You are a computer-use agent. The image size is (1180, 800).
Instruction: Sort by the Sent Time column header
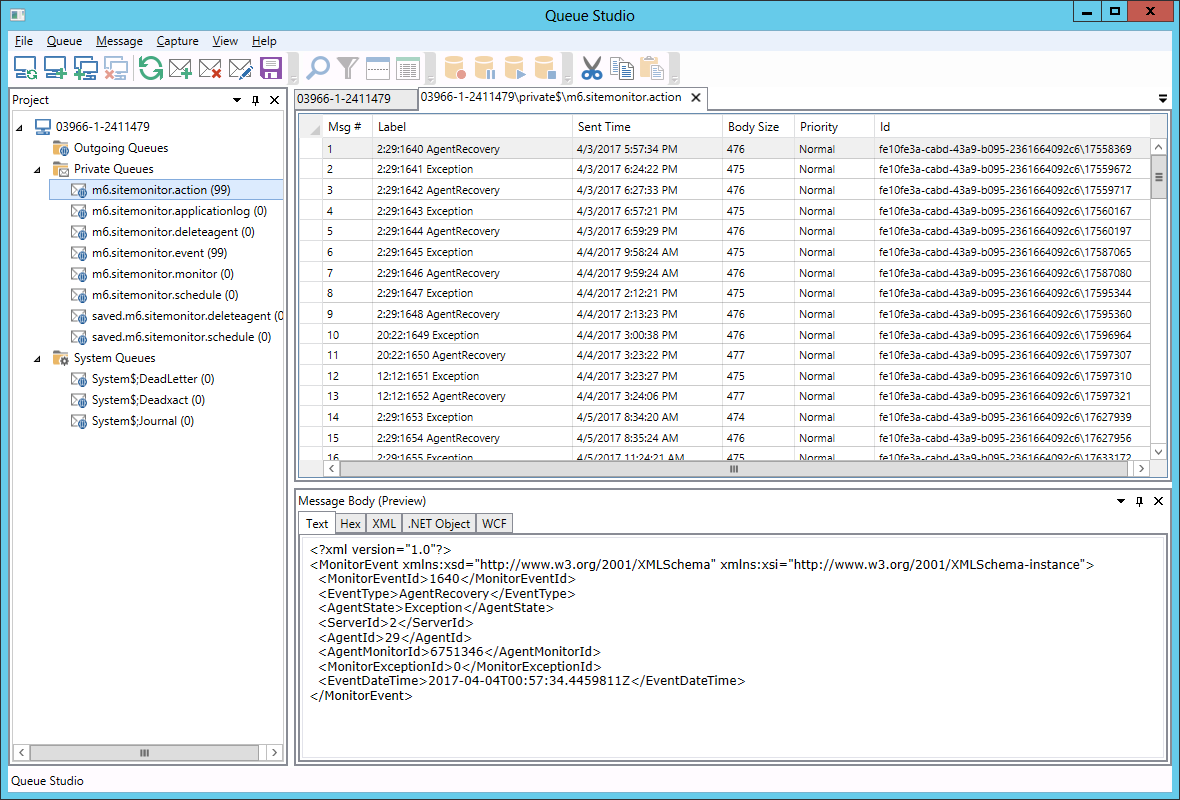pyautogui.click(x=604, y=127)
